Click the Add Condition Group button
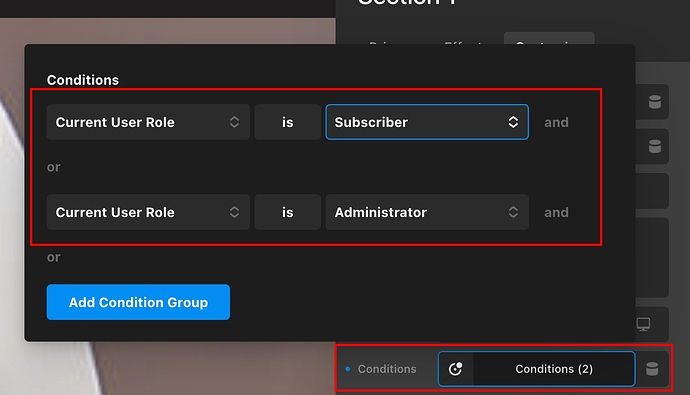Image resolution: width=690 pixels, height=395 pixels. [138, 302]
